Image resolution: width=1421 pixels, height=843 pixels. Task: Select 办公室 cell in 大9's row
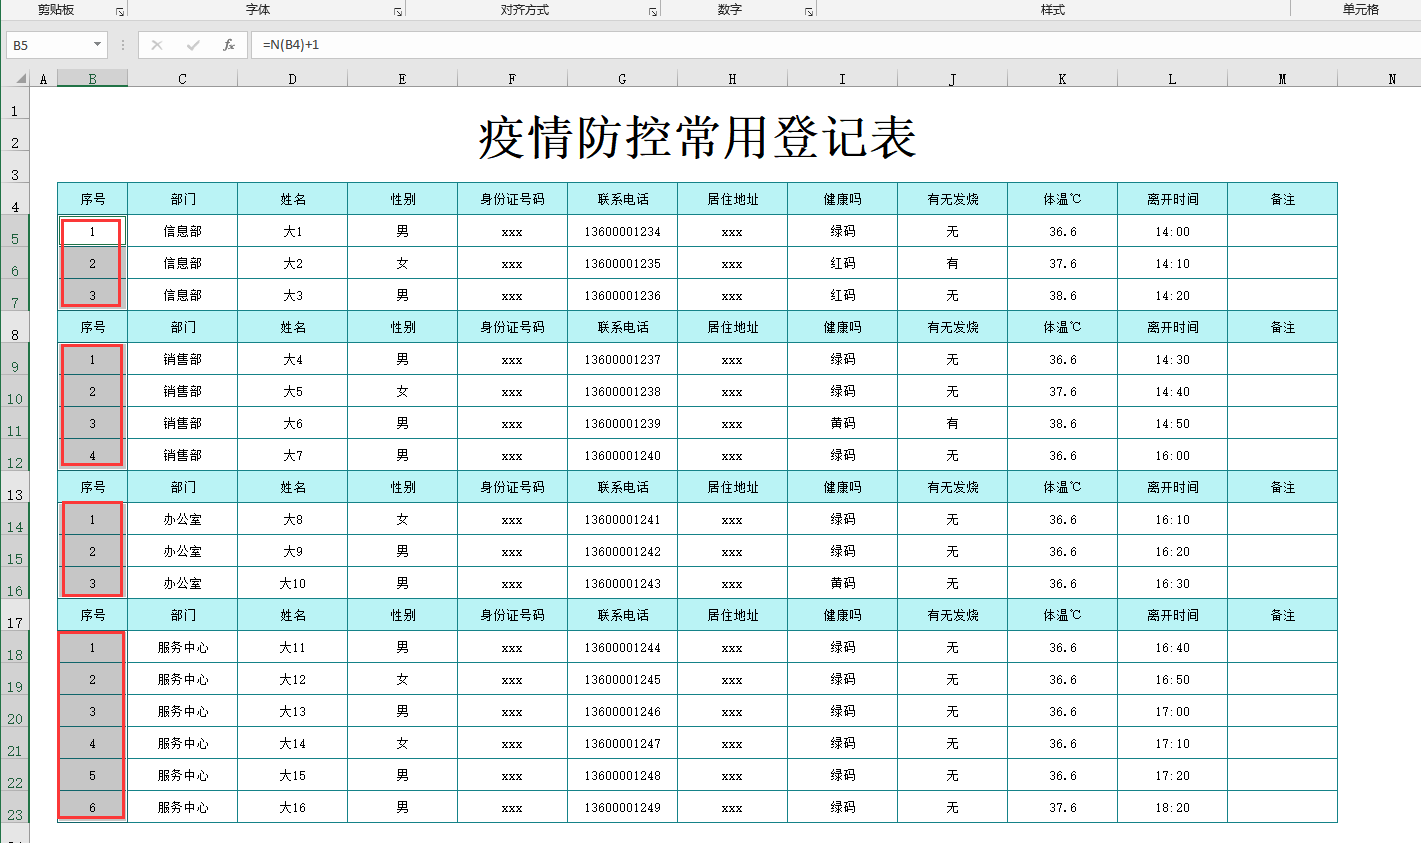click(x=182, y=551)
